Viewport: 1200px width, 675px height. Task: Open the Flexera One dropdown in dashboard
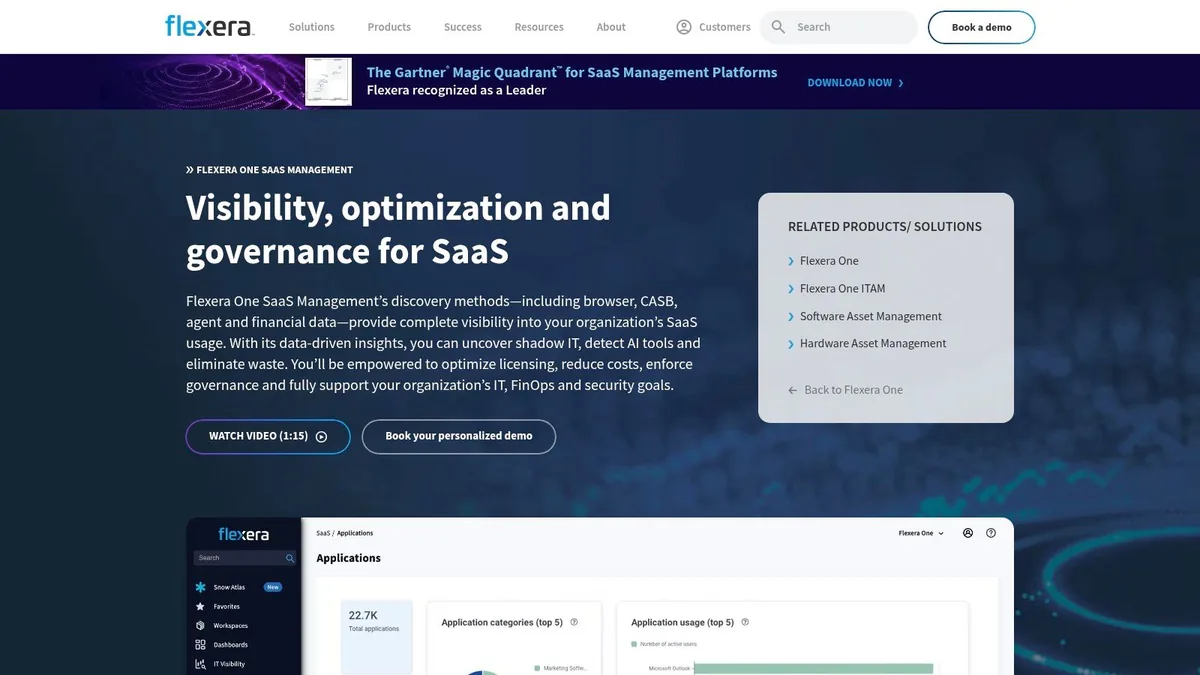click(x=921, y=533)
